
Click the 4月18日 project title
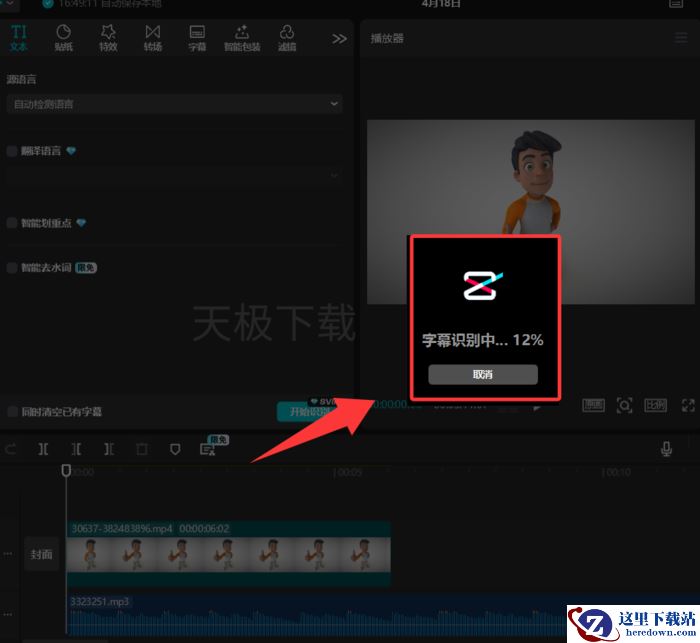[x=441, y=4]
